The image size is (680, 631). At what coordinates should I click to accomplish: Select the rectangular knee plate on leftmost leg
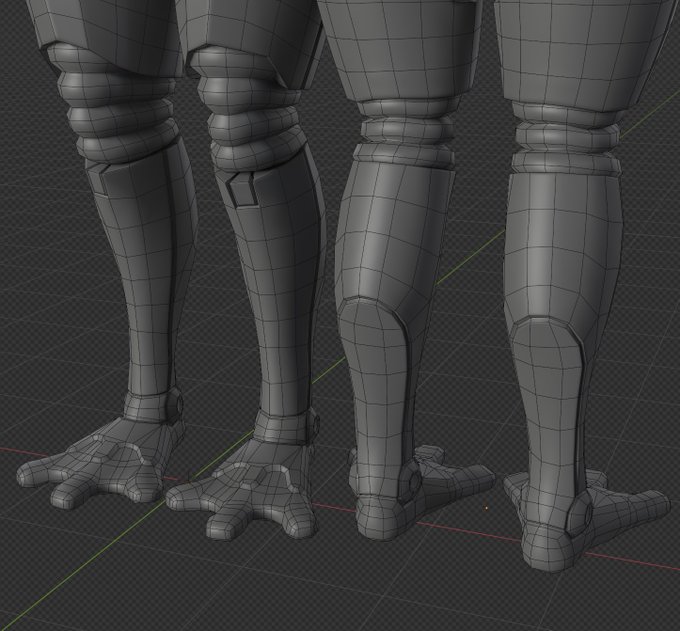pos(96,179)
